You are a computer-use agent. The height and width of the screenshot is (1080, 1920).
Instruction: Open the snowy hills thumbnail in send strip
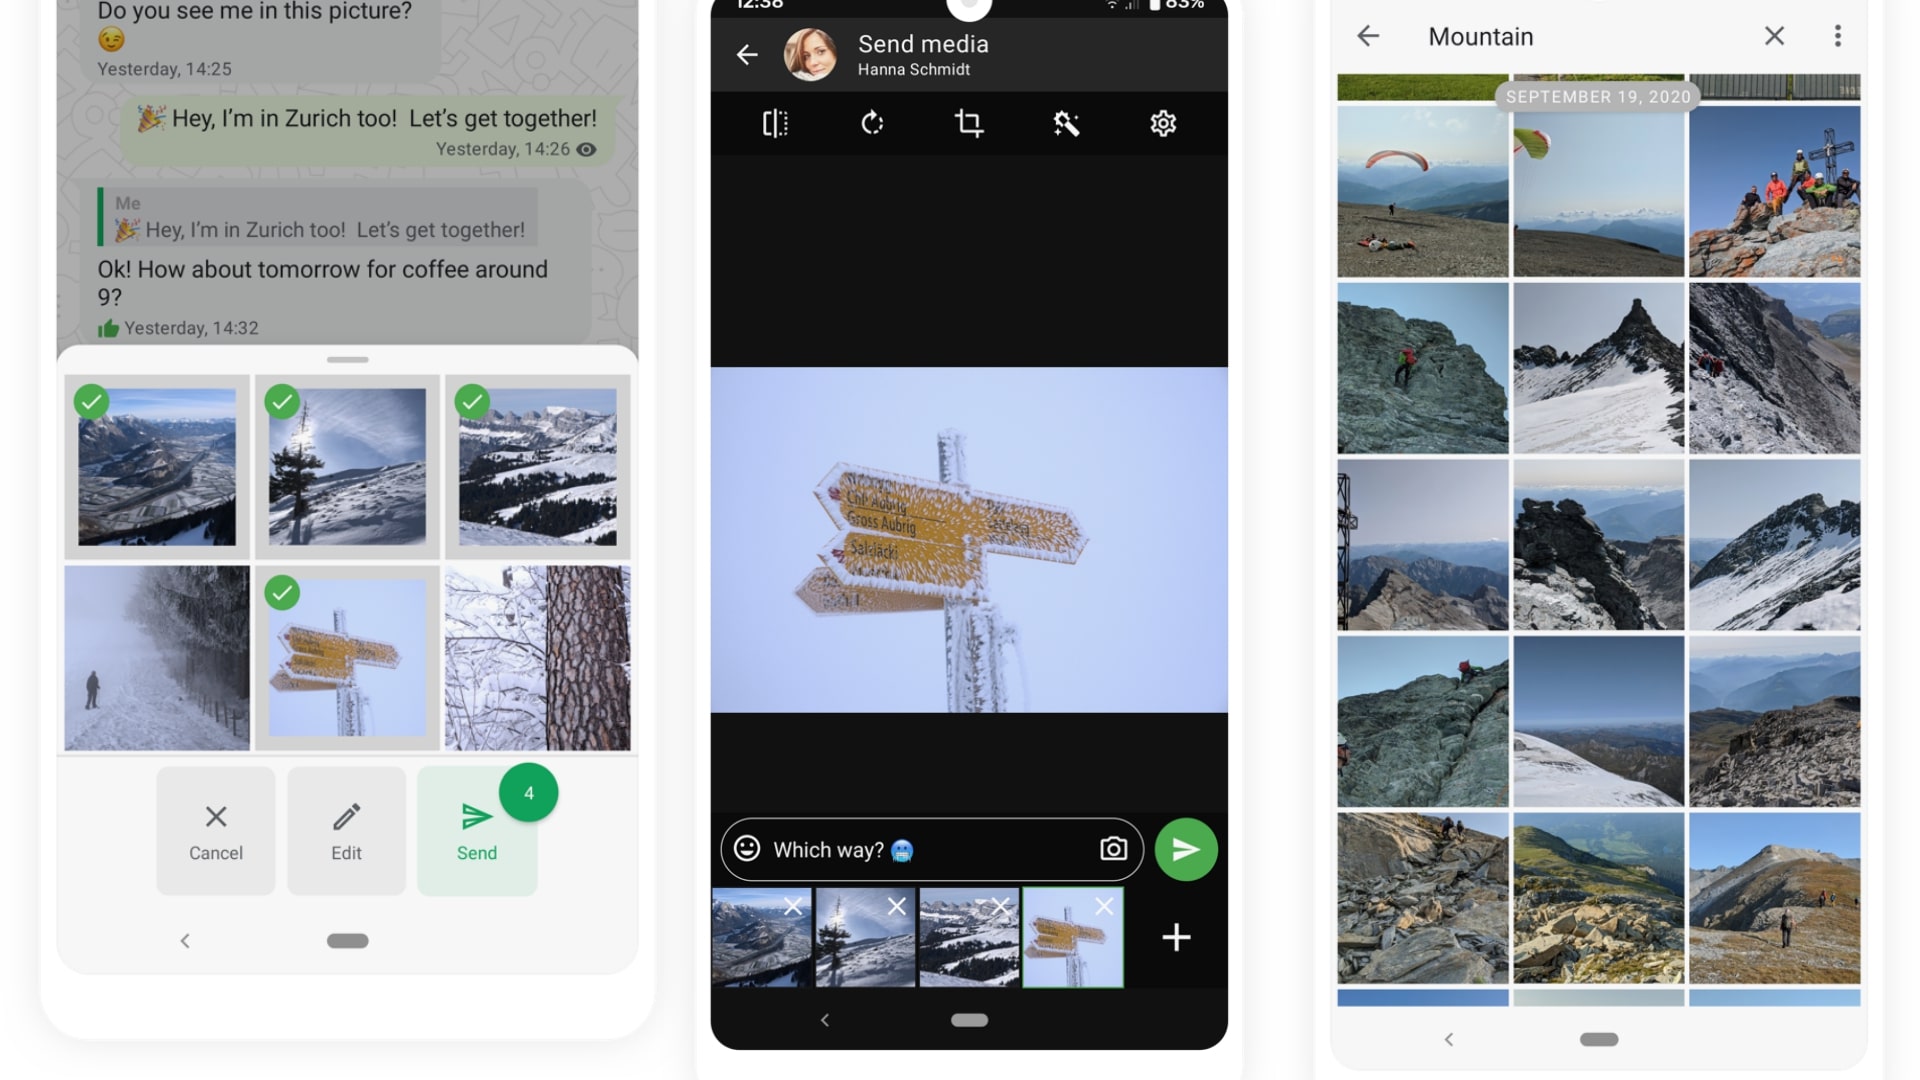[x=969, y=938]
